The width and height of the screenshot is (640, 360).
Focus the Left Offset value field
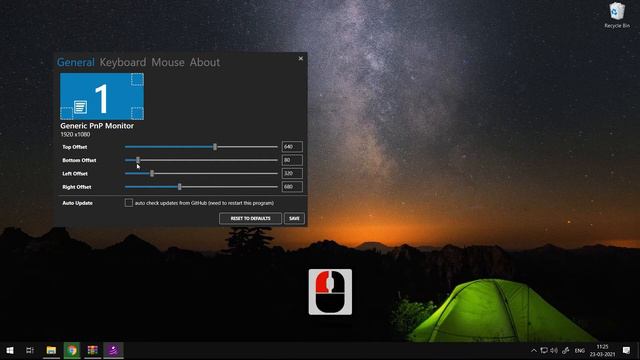point(292,173)
